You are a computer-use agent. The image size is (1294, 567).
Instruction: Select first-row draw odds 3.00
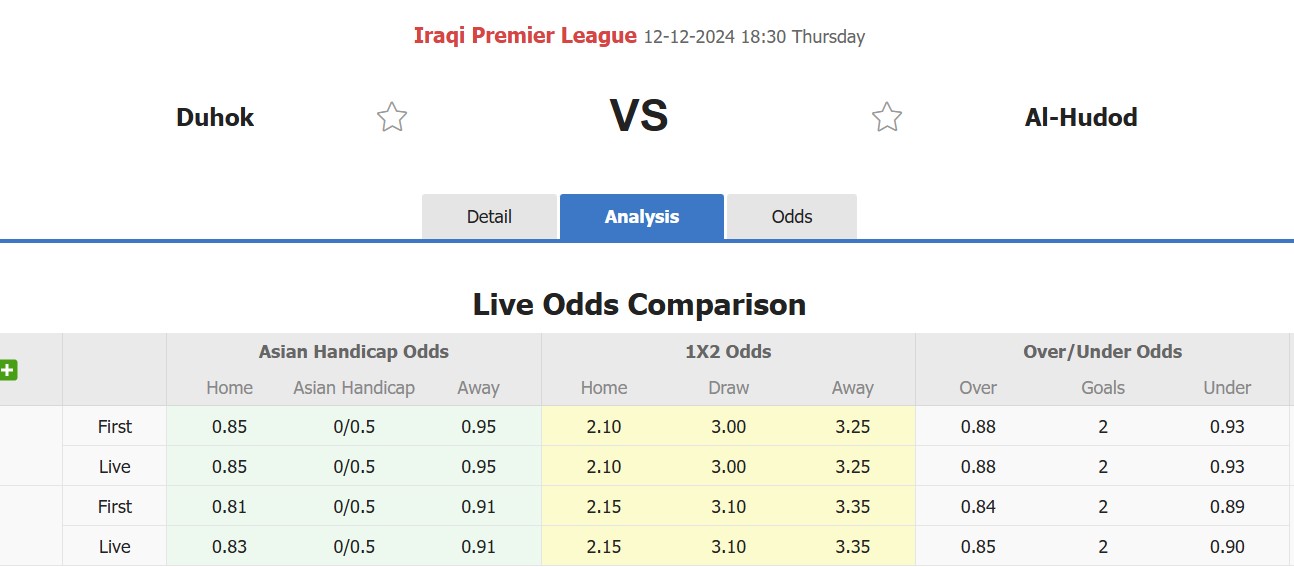point(728,427)
